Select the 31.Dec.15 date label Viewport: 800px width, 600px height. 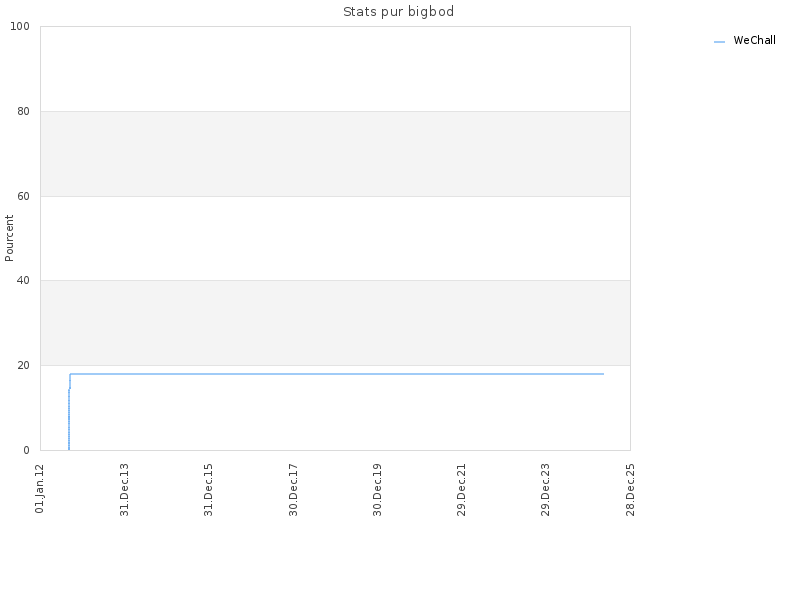pos(209,490)
